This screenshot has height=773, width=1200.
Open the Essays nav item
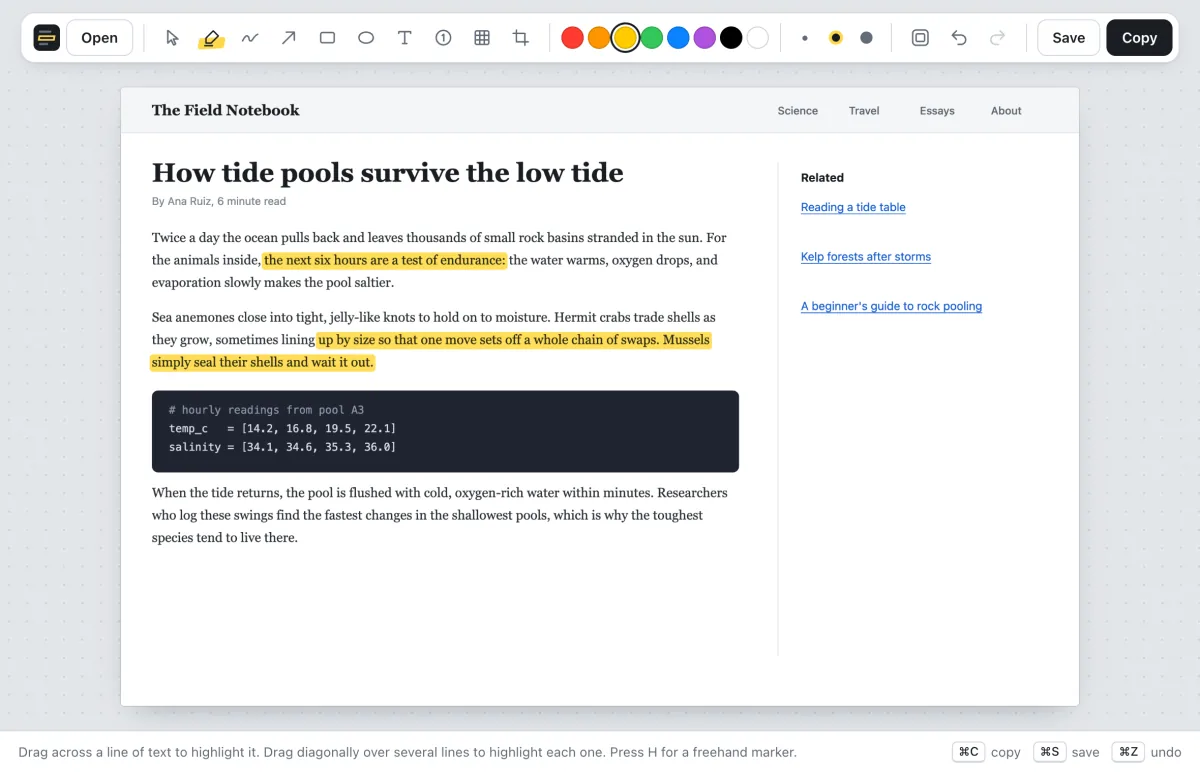click(x=937, y=111)
